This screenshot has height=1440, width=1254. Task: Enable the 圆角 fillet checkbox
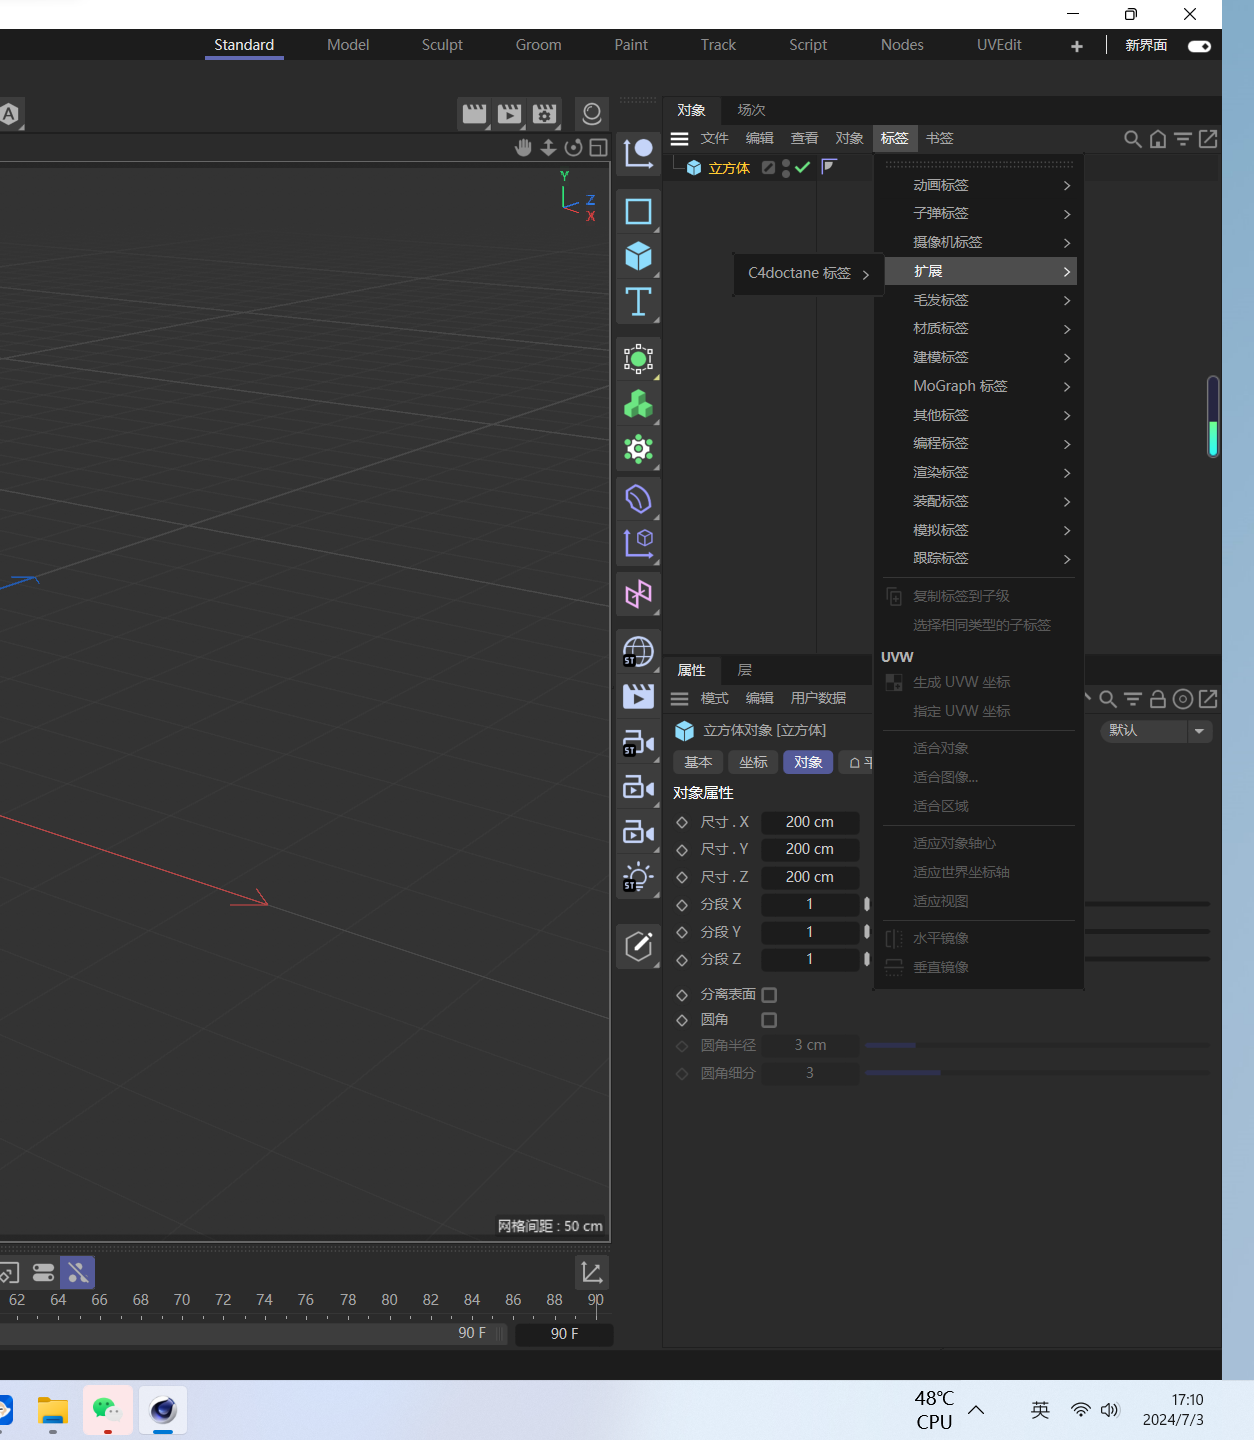point(769,1020)
